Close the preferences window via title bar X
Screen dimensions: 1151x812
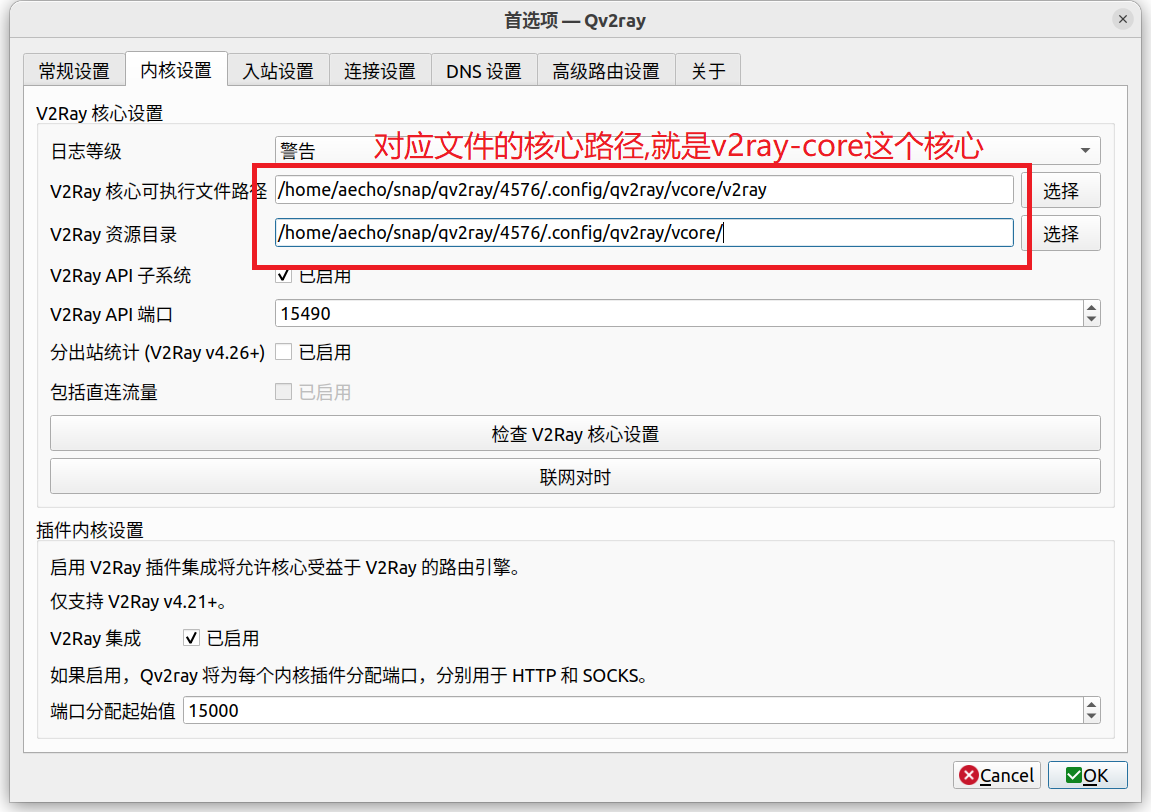click(x=1126, y=20)
